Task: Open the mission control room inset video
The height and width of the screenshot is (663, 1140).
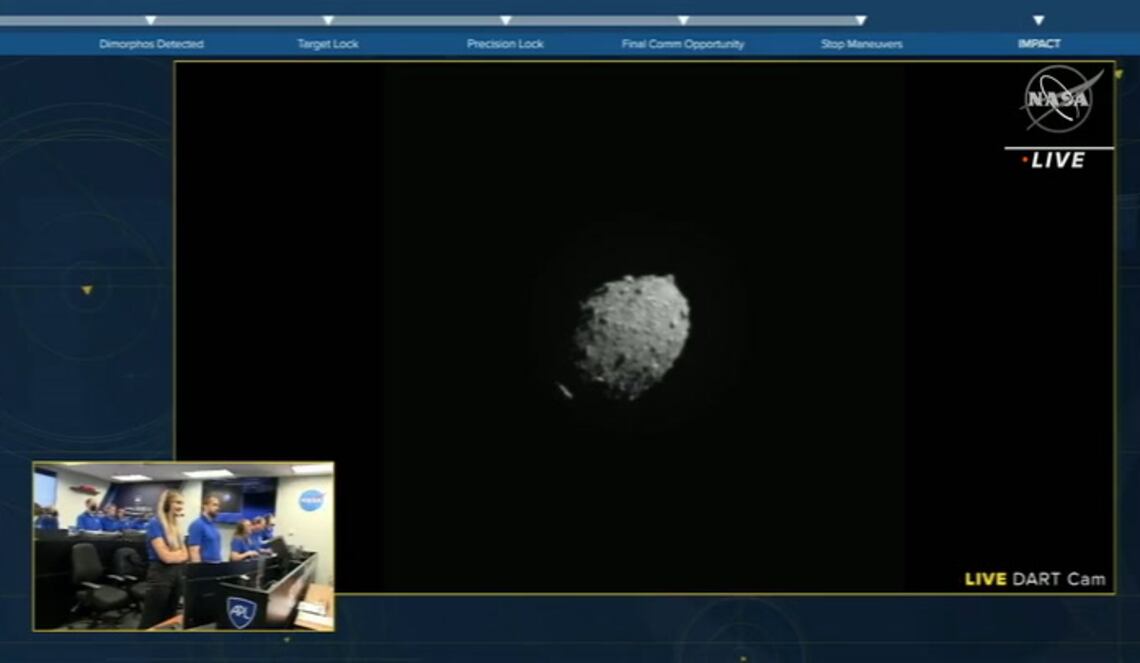Action: click(183, 546)
